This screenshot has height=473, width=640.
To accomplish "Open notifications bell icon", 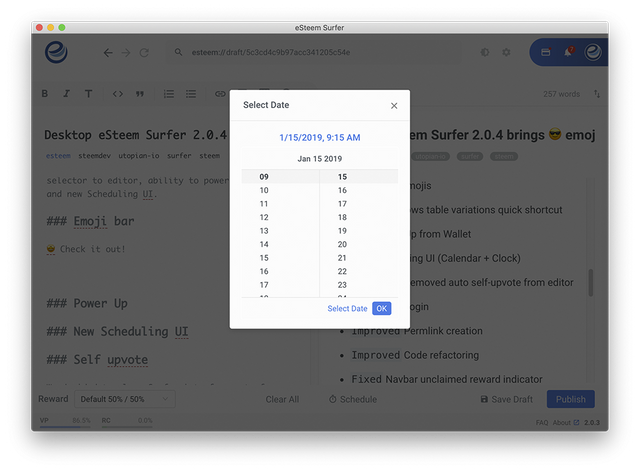I will point(568,52).
